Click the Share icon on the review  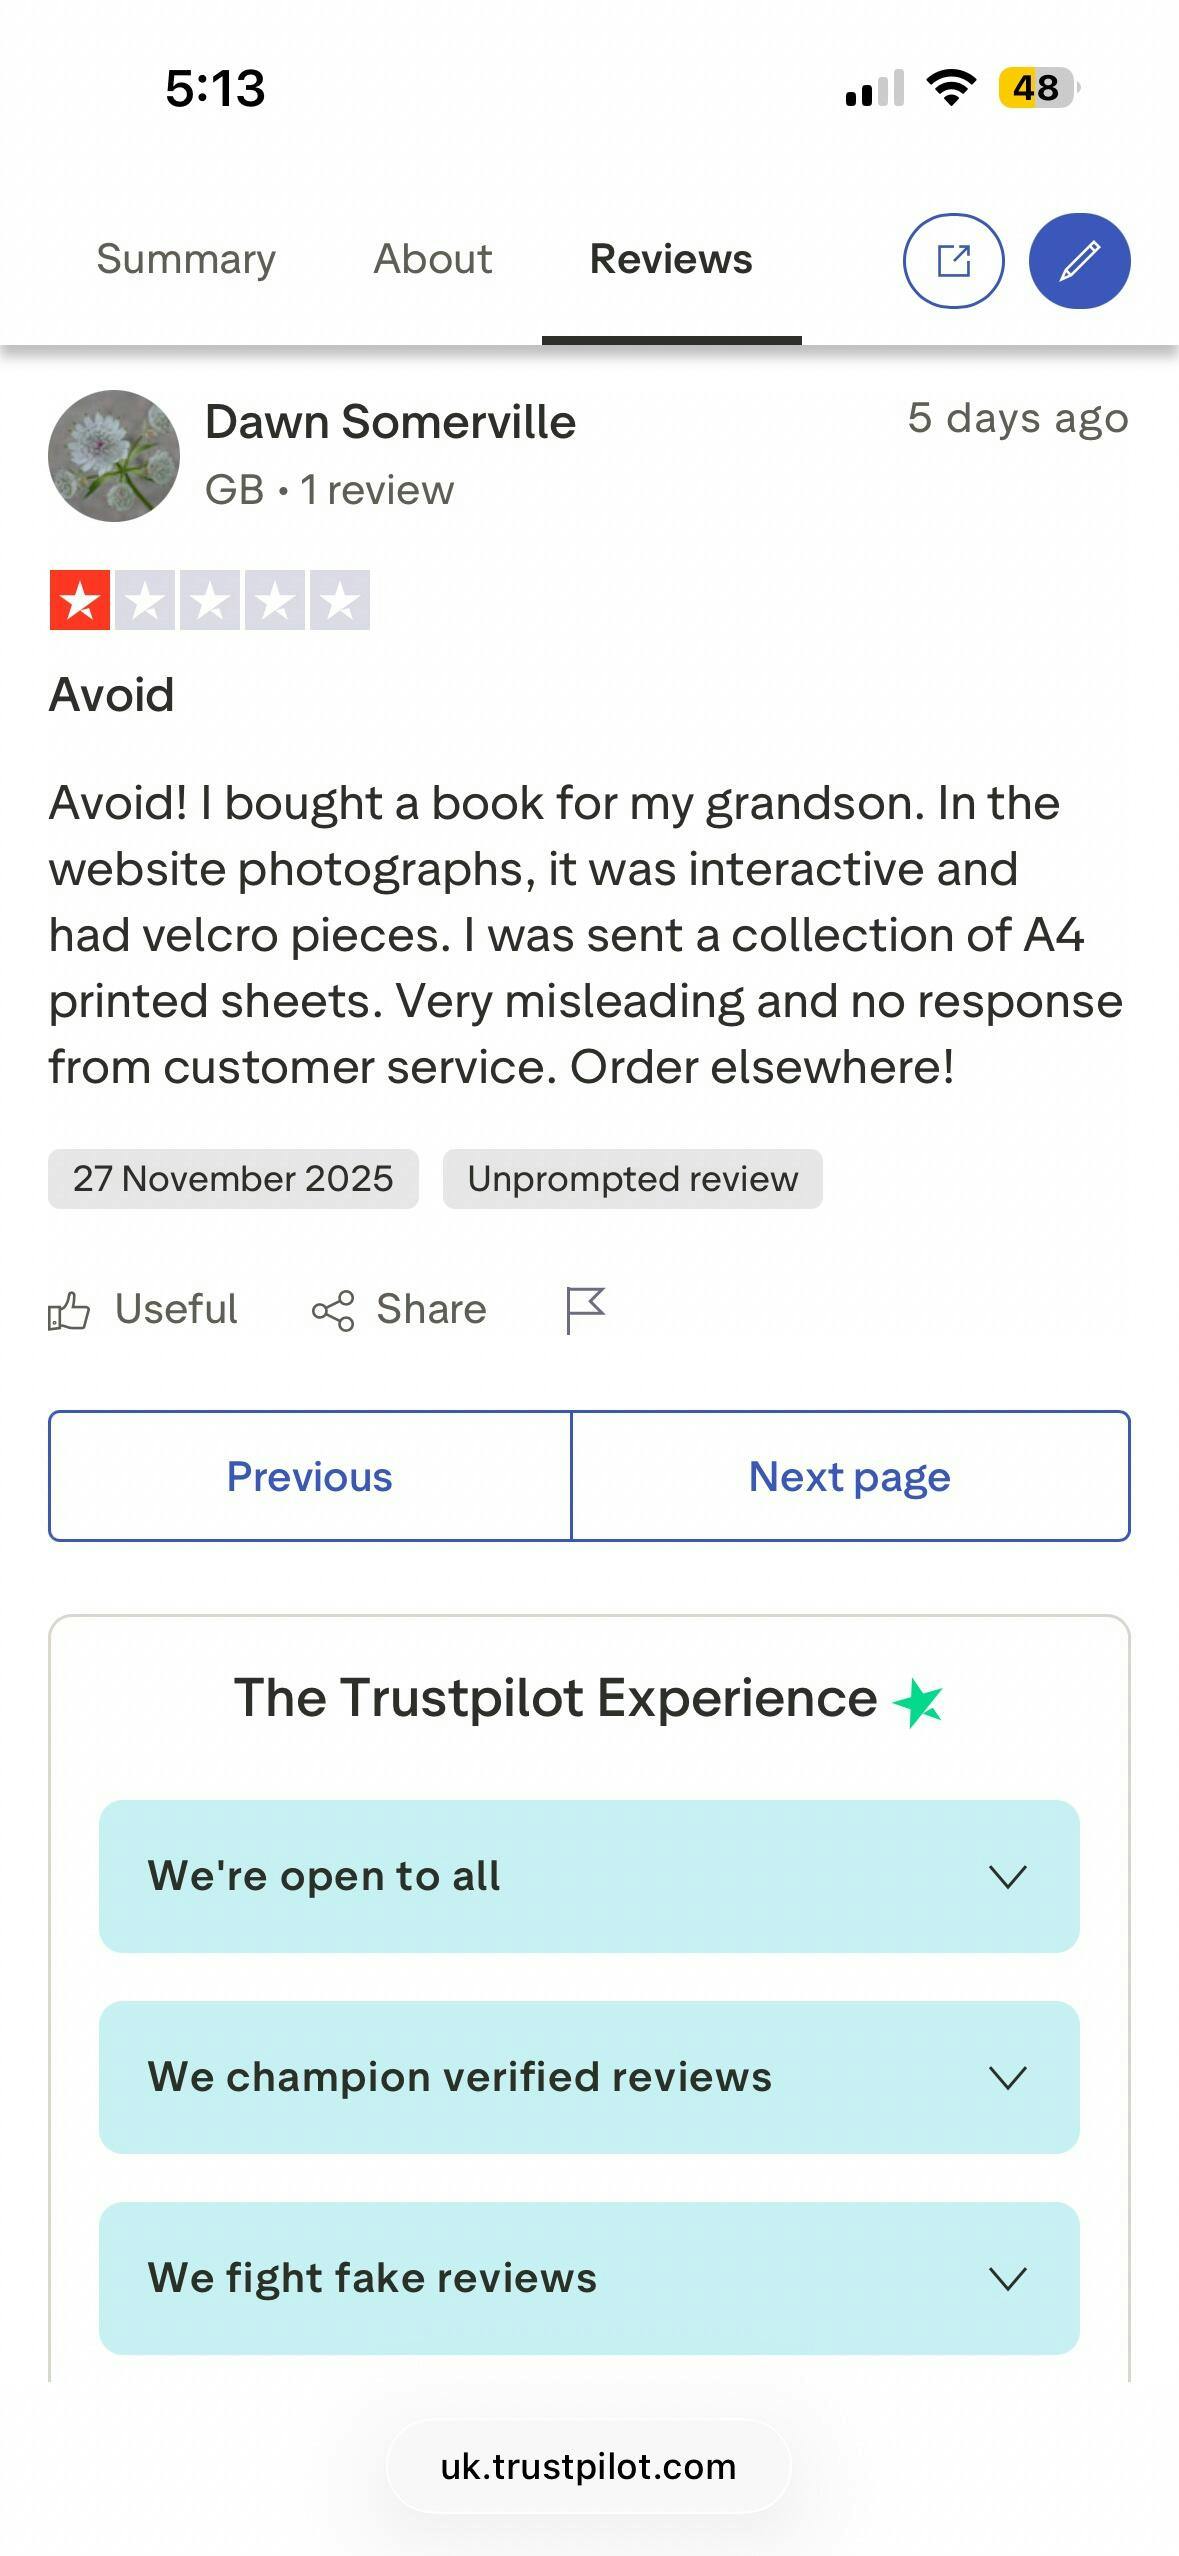(x=333, y=1310)
